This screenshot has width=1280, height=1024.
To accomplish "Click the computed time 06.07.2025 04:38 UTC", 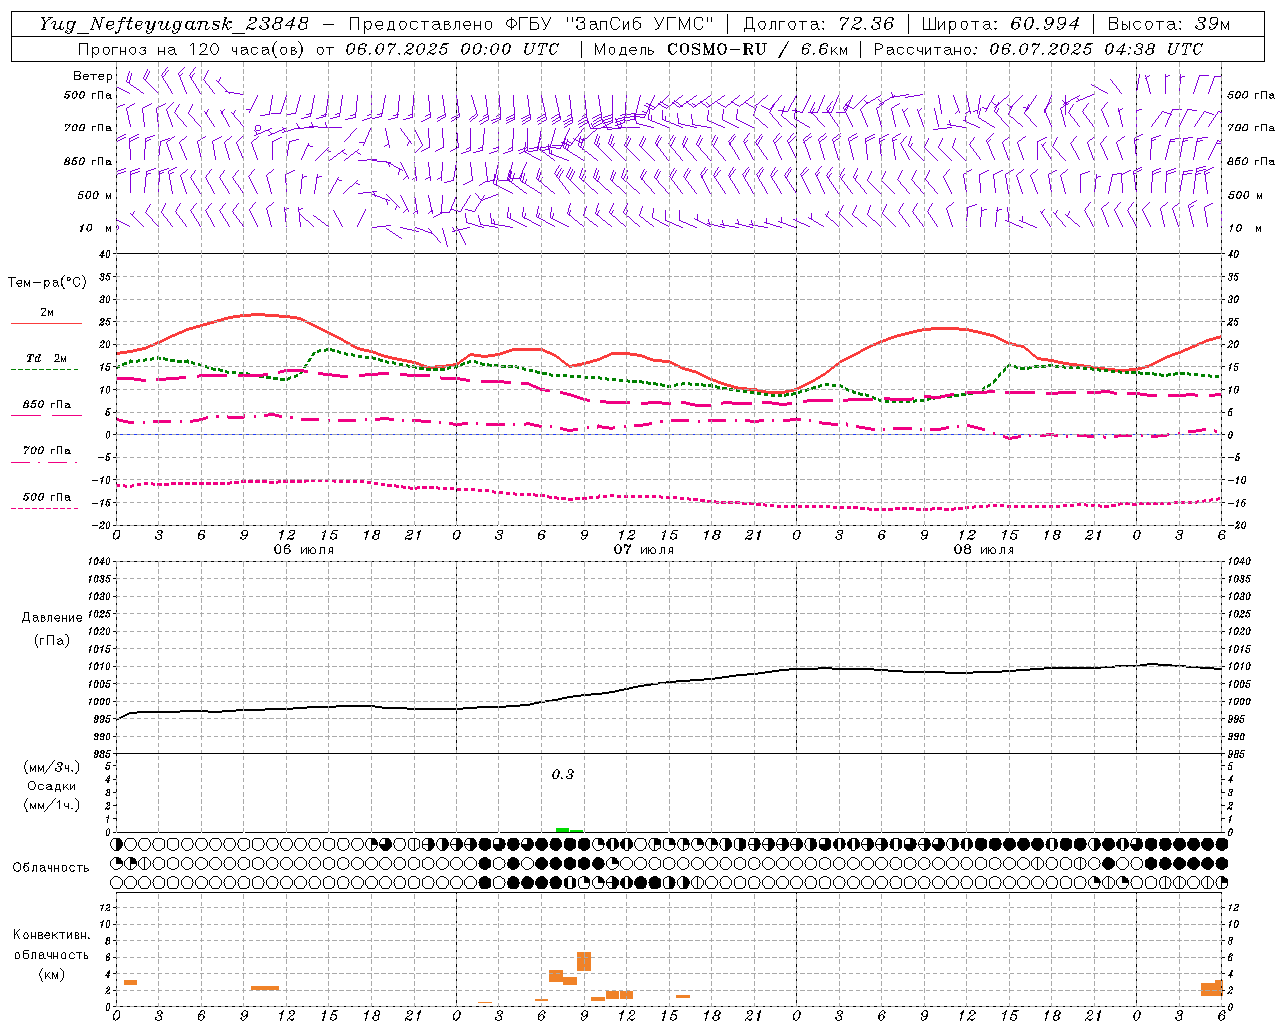I will pos(1095,49).
